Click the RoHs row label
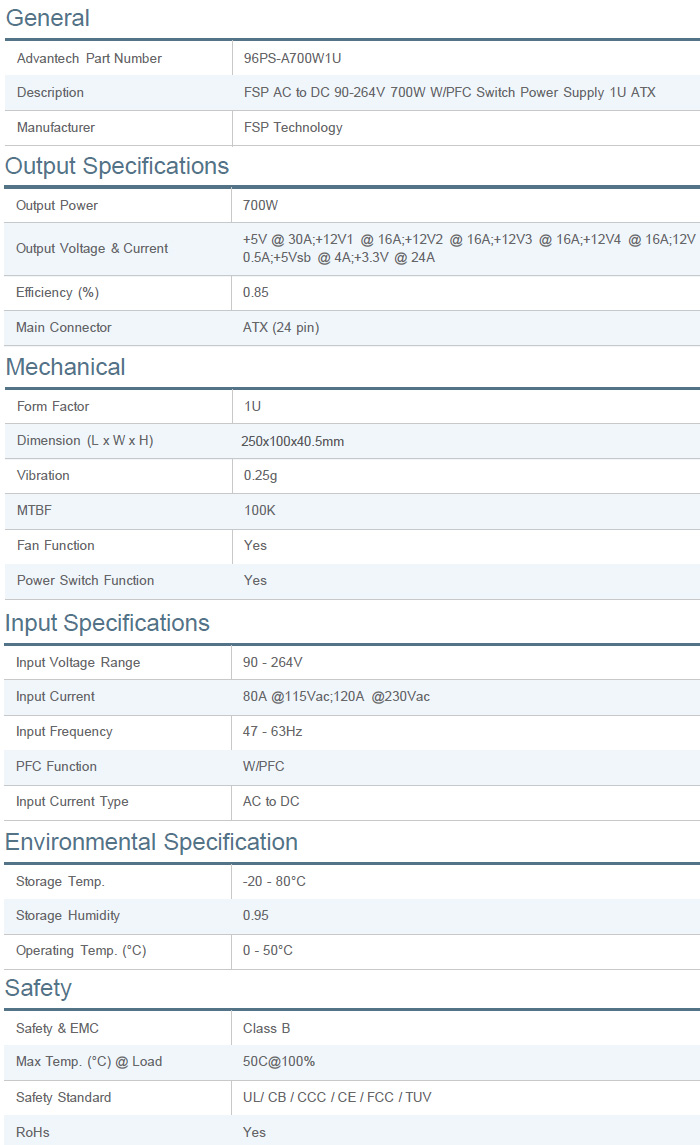The width and height of the screenshot is (700, 1145). [32, 1132]
